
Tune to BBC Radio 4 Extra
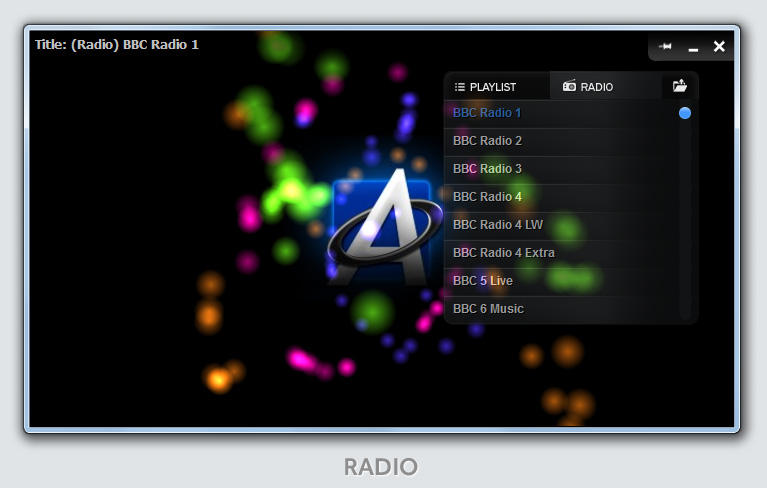[x=561, y=253]
